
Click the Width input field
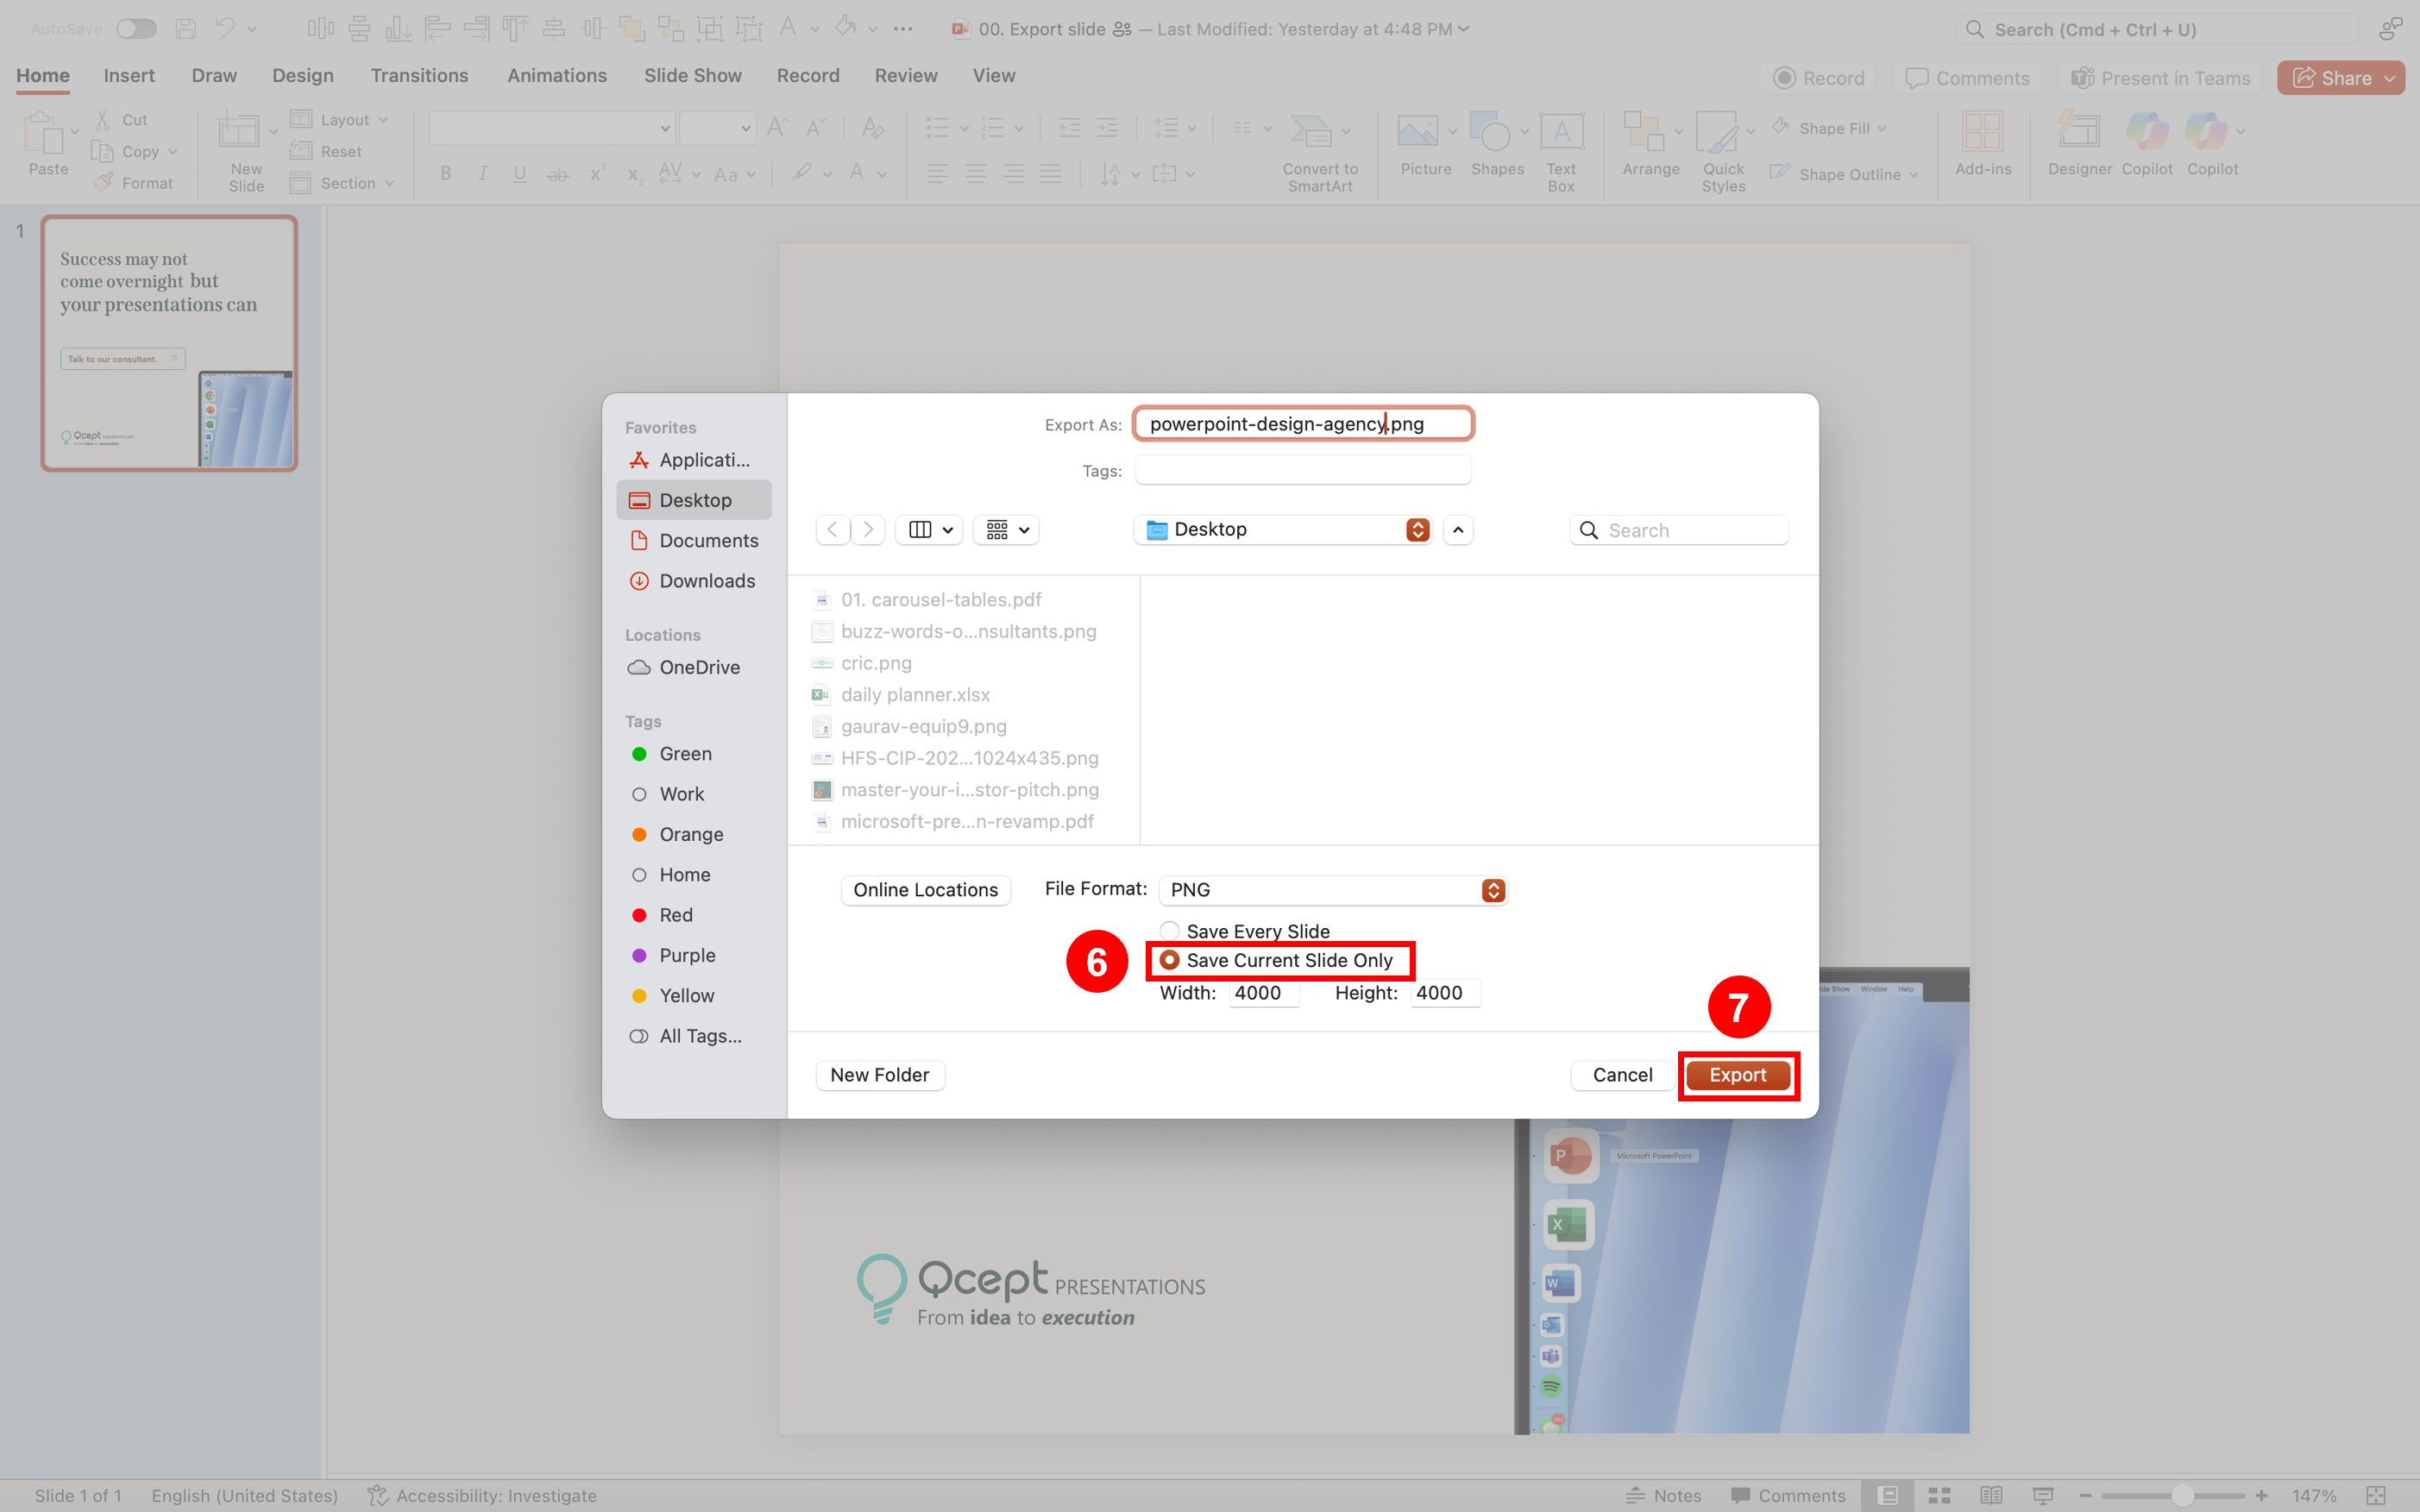[x=1262, y=993]
